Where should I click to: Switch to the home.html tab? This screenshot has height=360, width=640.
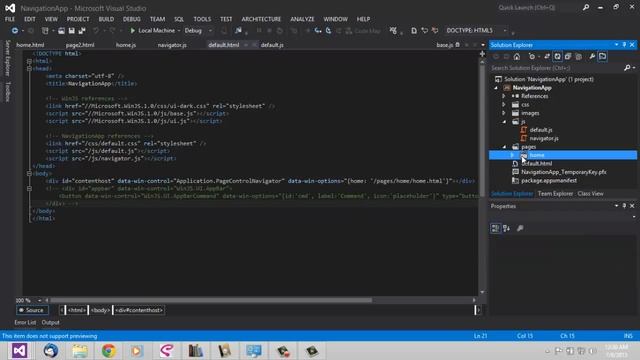[x=30, y=45]
